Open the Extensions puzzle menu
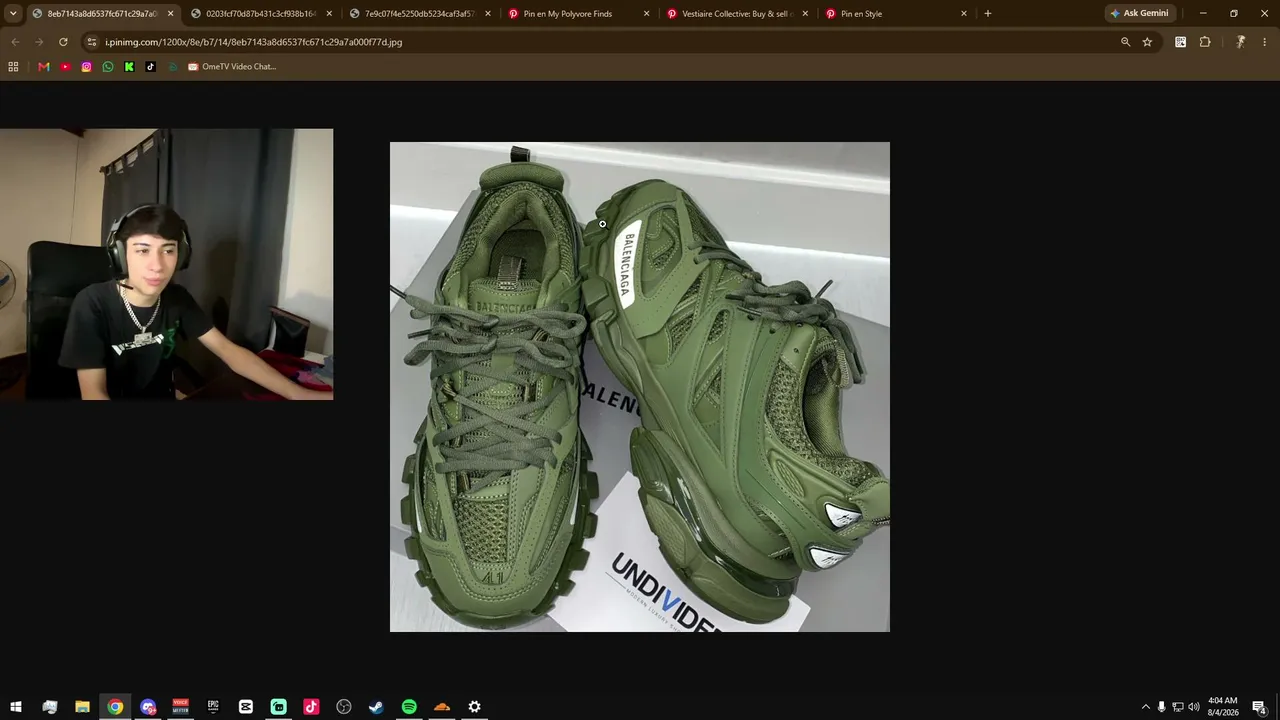This screenshot has height=720, width=1280. (1205, 42)
